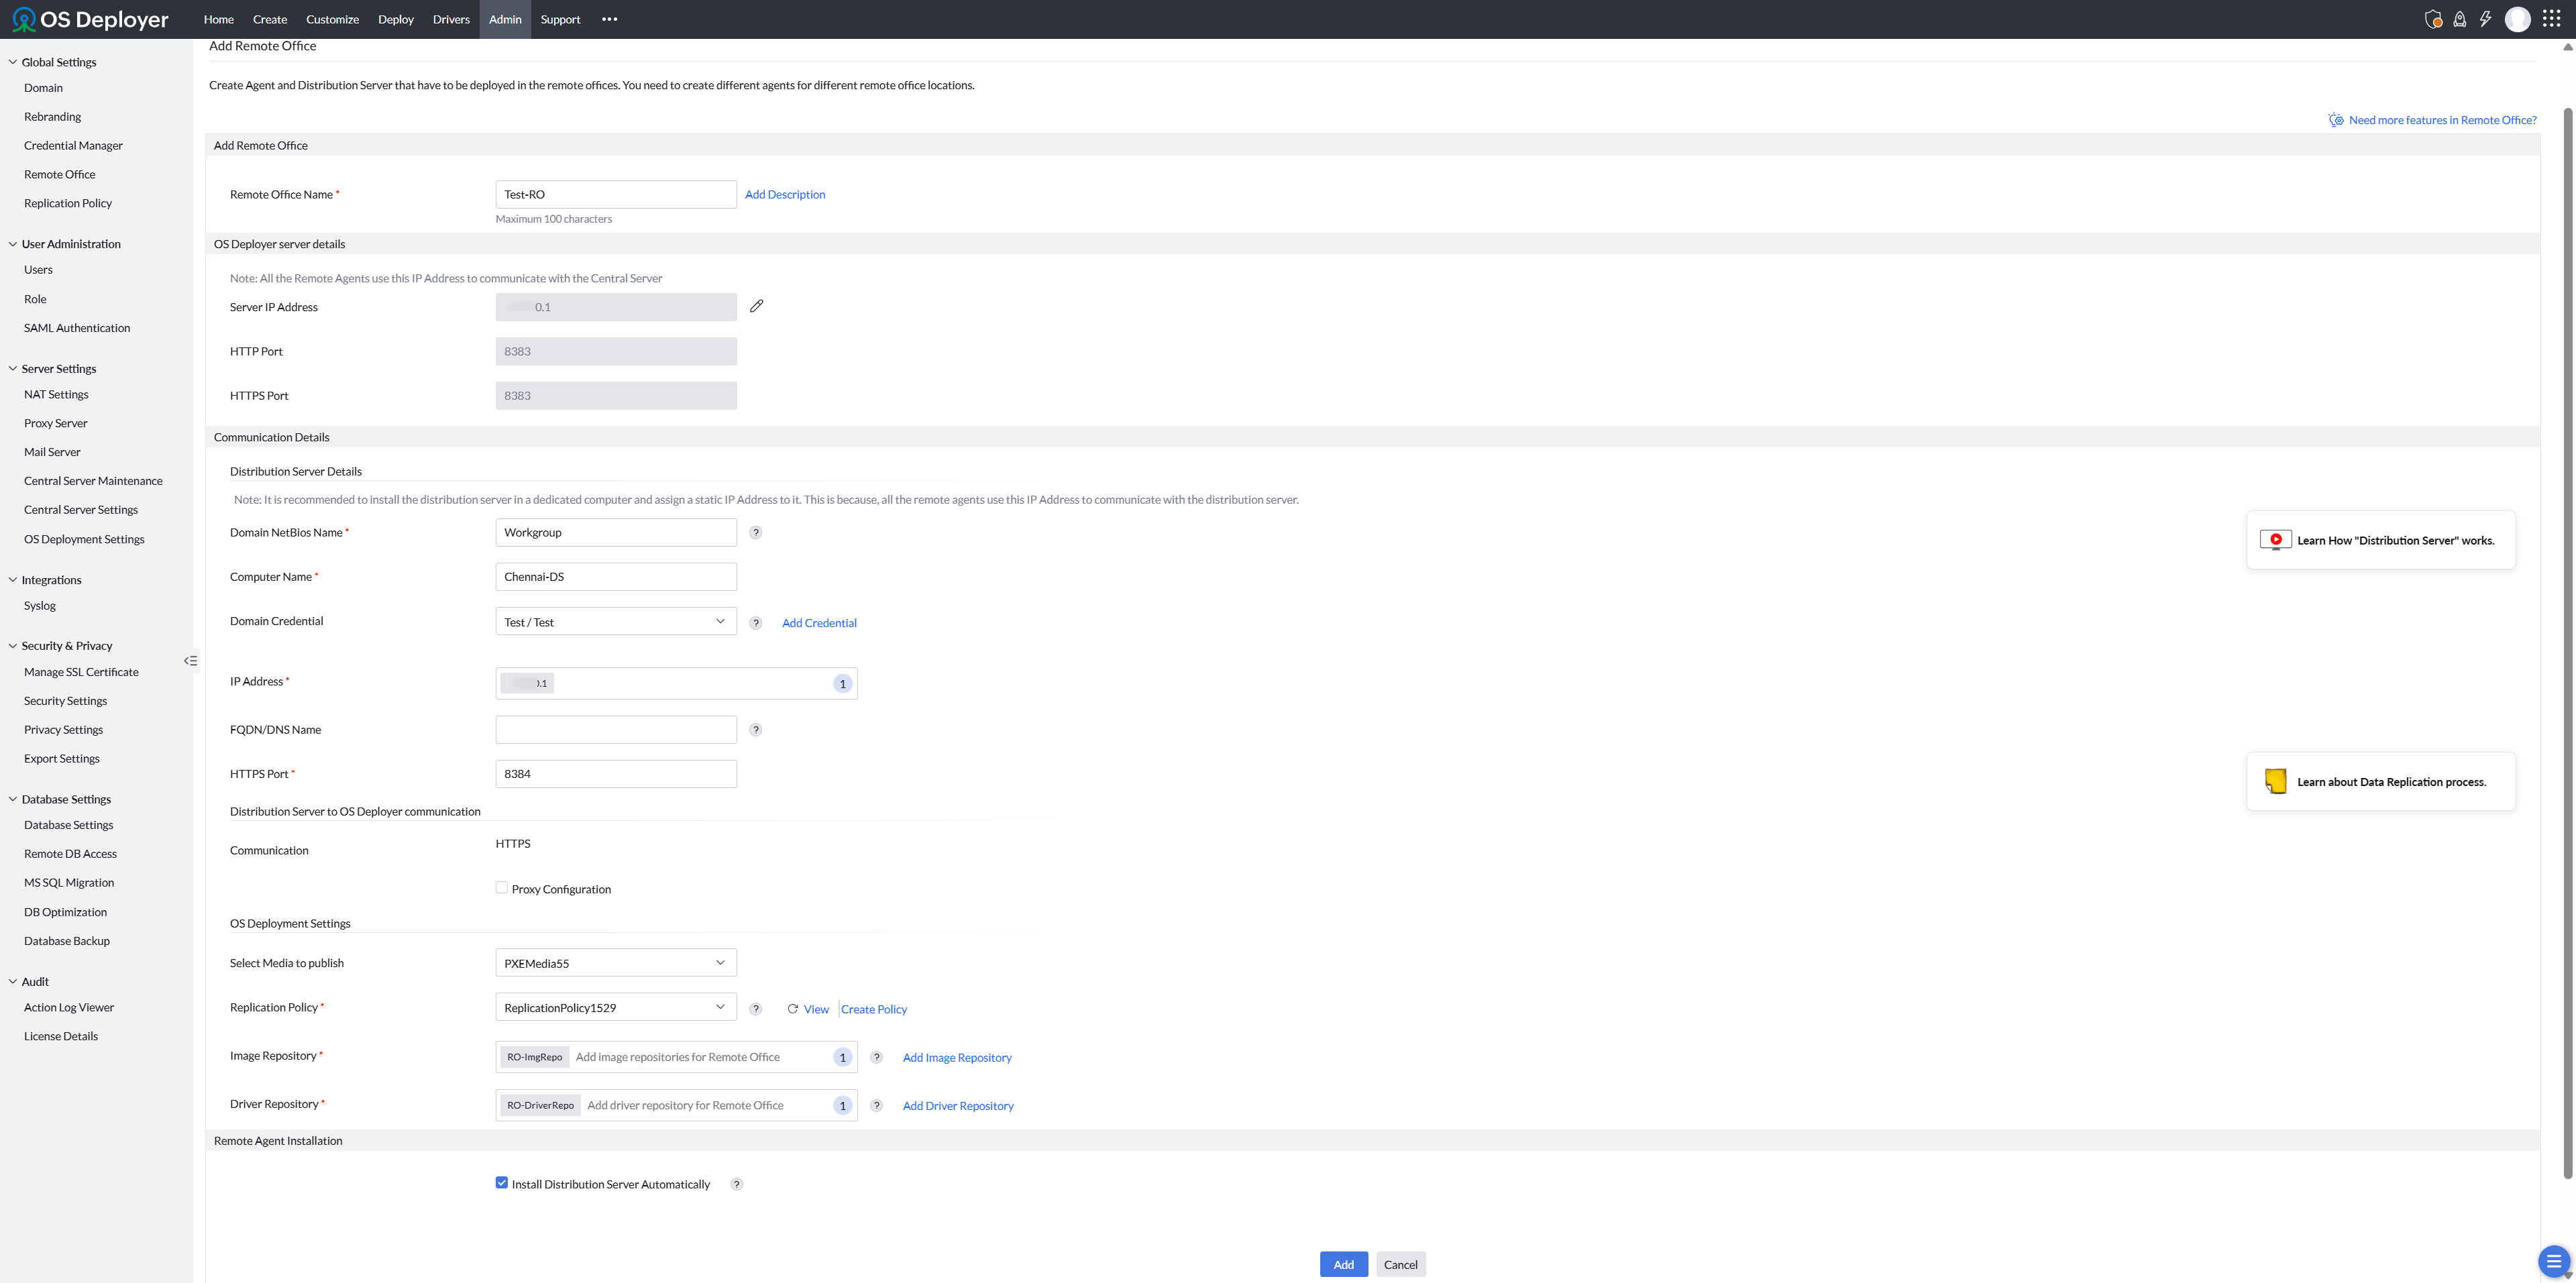Viewport: 2576px width, 1283px height.
Task: Click the Add Credential link
Action: click(x=818, y=622)
